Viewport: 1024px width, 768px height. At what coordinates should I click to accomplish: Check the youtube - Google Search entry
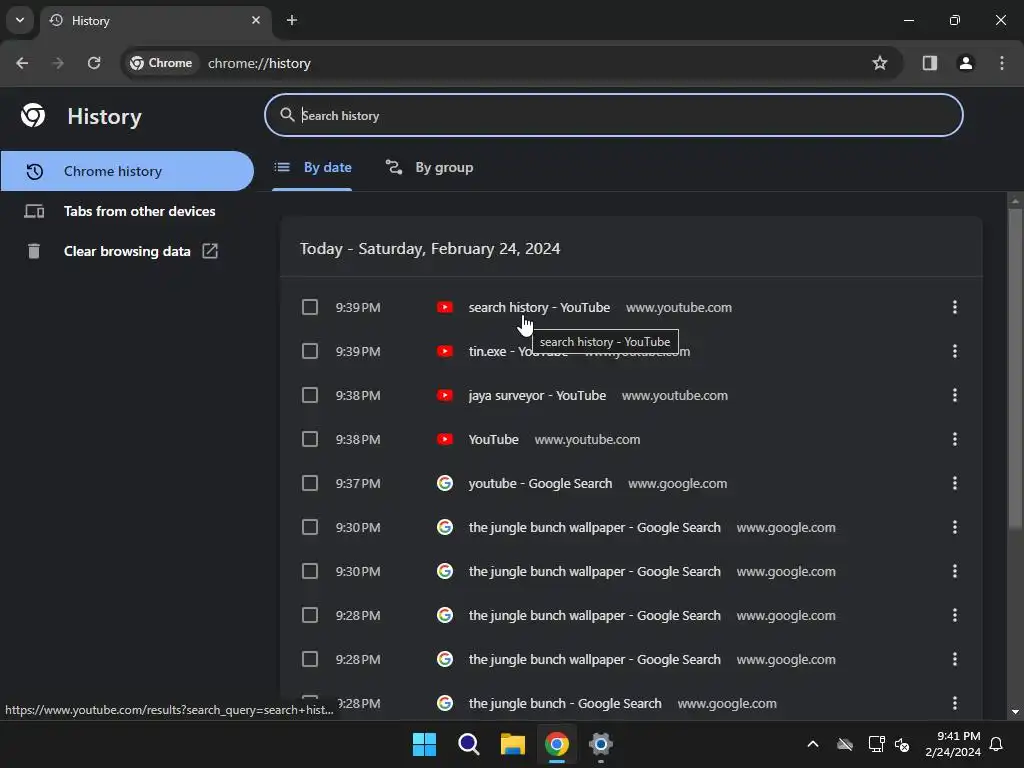coord(310,483)
